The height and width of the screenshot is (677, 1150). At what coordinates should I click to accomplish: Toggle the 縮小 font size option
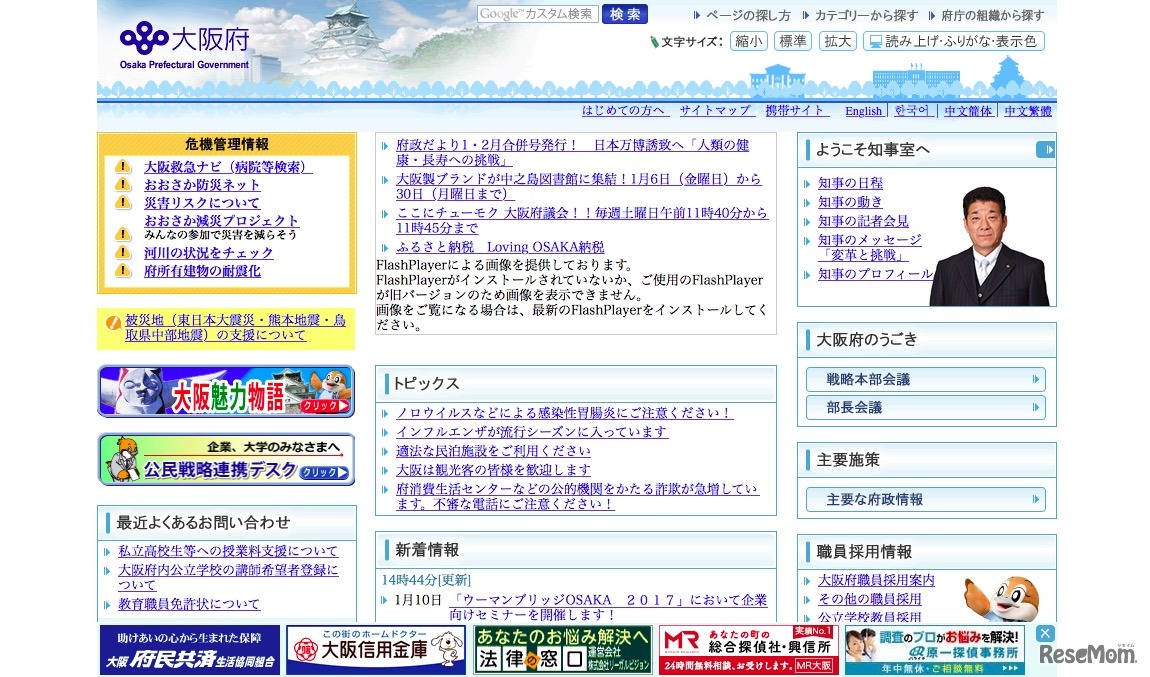tap(748, 40)
